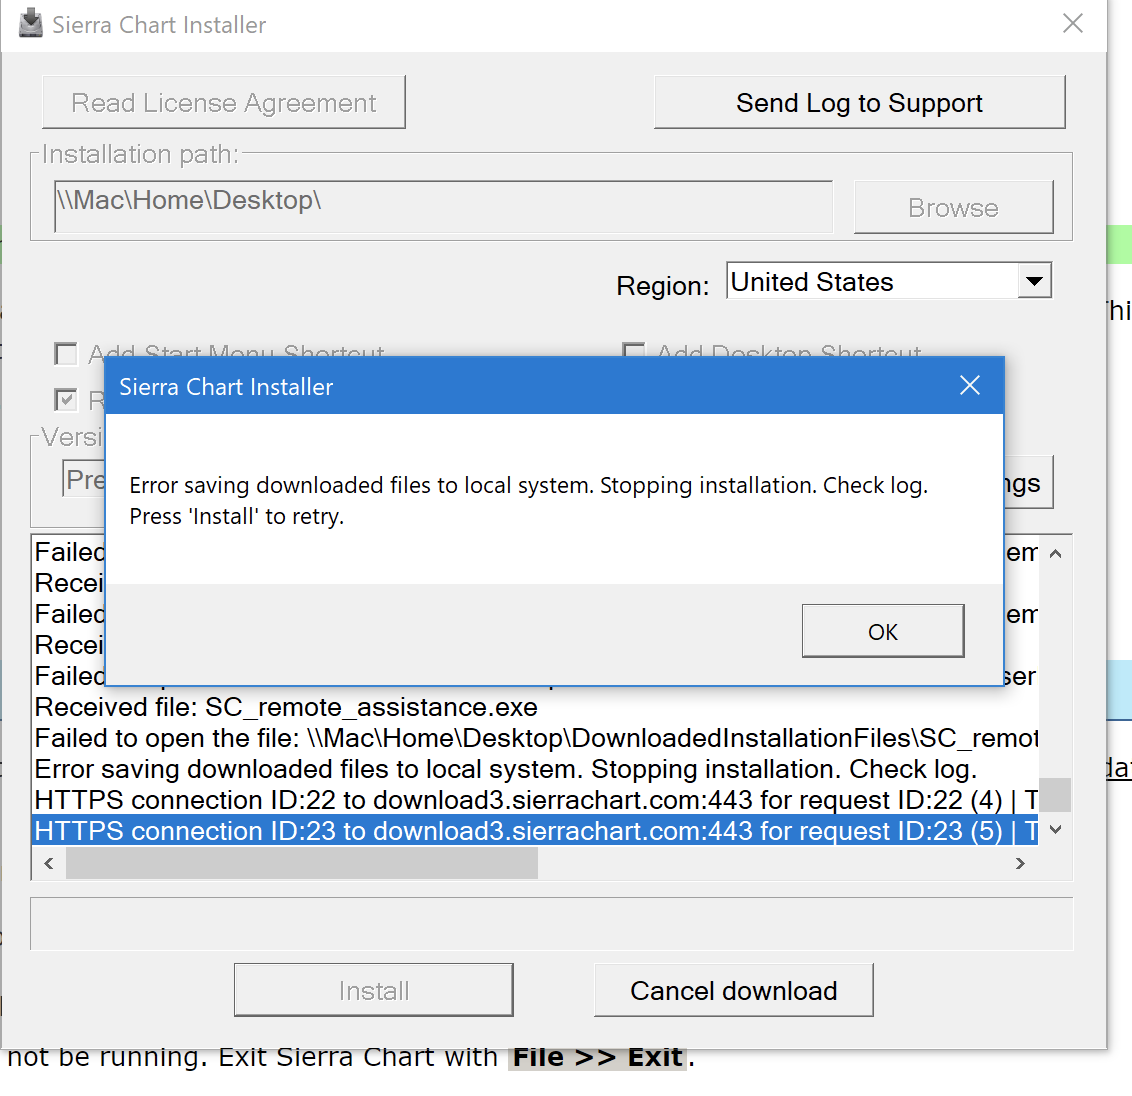This screenshot has width=1132, height=1096.
Task: Click the version field starting with 'Pre'
Action: point(84,478)
